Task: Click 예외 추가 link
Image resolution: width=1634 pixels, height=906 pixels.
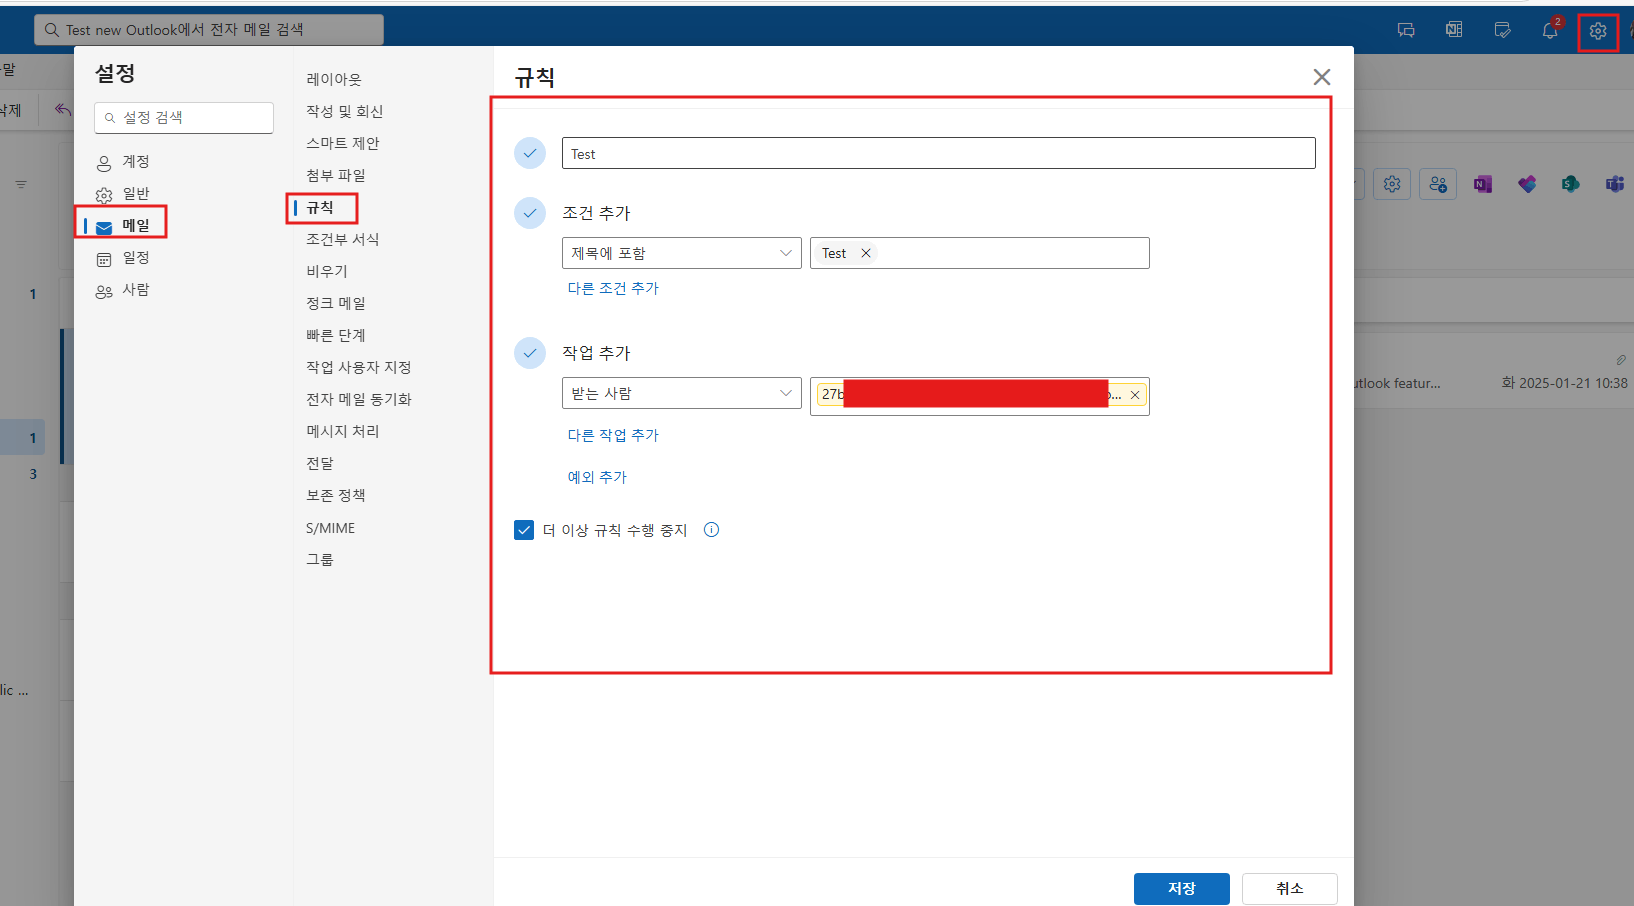Action: [597, 477]
